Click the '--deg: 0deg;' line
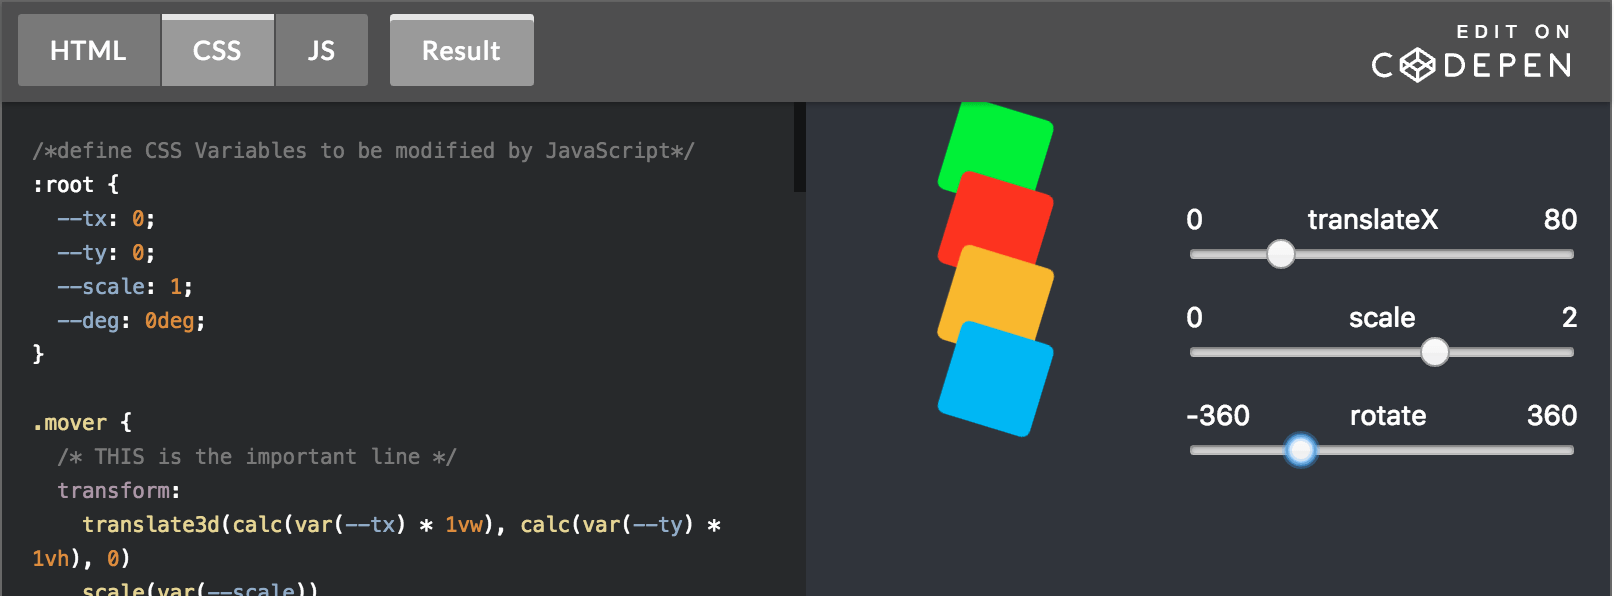The height and width of the screenshot is (596, 1614). (131, 321)
